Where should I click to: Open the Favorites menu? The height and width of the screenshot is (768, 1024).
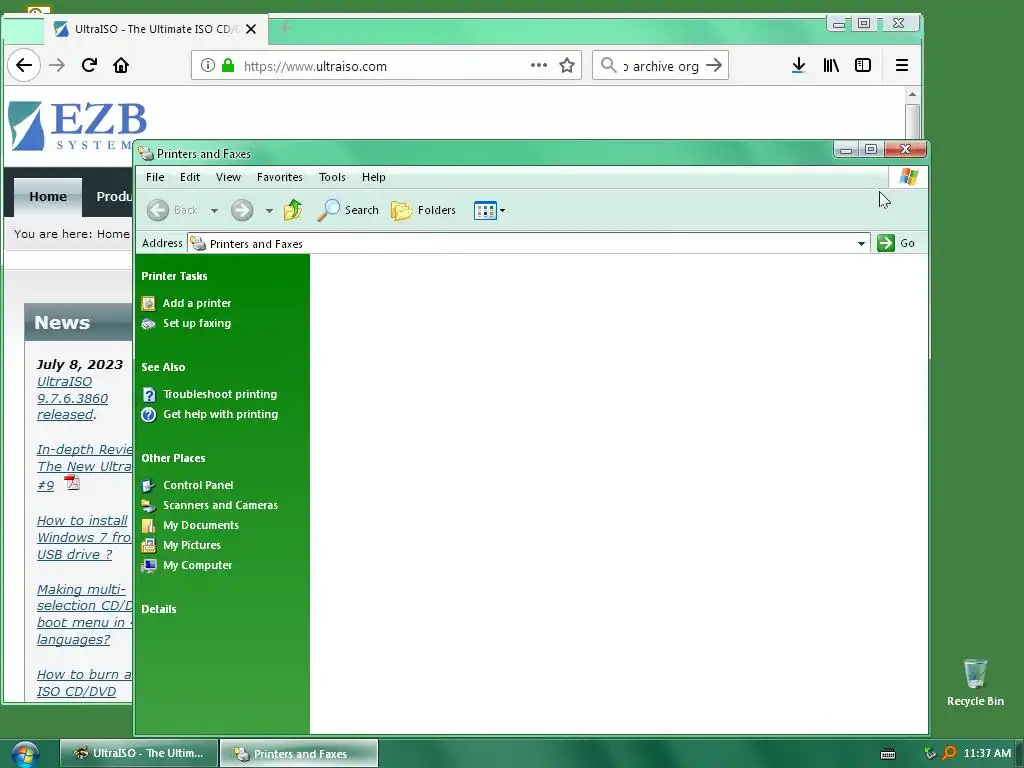coord(280,177)
